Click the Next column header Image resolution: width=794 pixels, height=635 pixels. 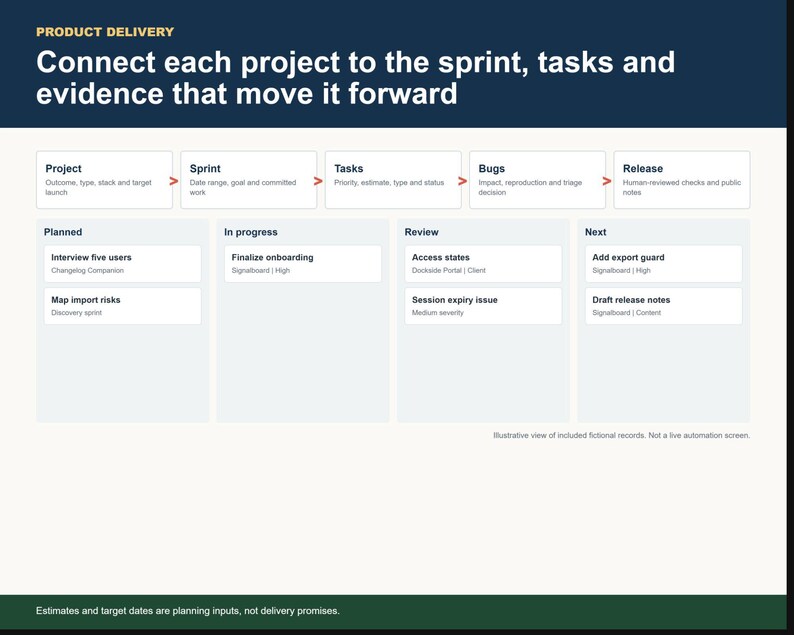(x=596, y=232)
